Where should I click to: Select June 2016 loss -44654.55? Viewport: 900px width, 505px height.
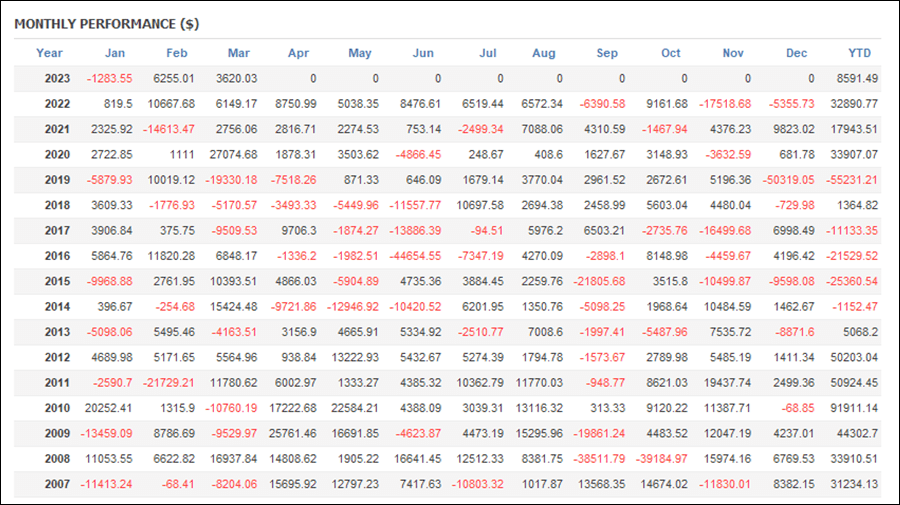pyautogui.click(x=415, y=257)
